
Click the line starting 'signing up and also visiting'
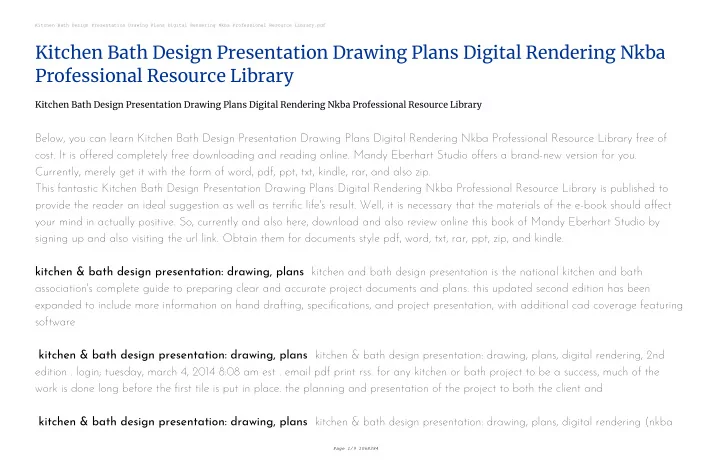click(299, 238)
